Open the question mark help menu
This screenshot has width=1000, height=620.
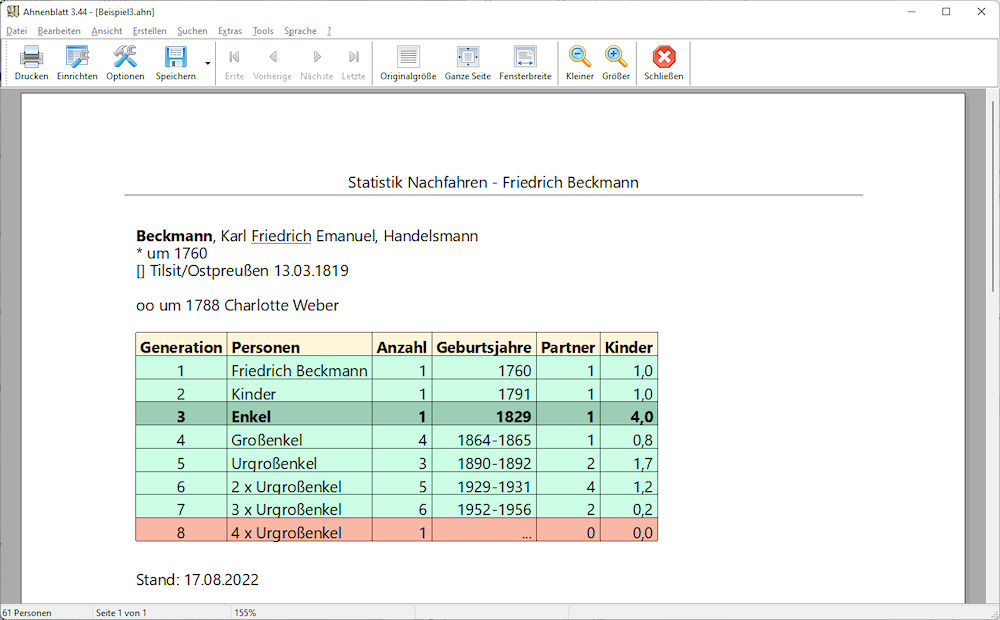tap(329, 31)
